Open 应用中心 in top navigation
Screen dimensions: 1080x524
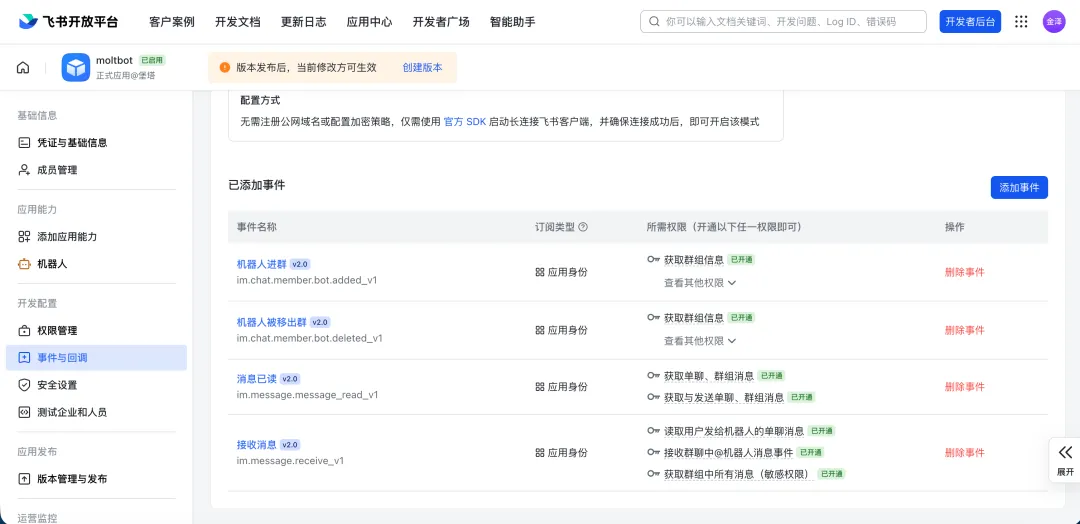point(370,21)
